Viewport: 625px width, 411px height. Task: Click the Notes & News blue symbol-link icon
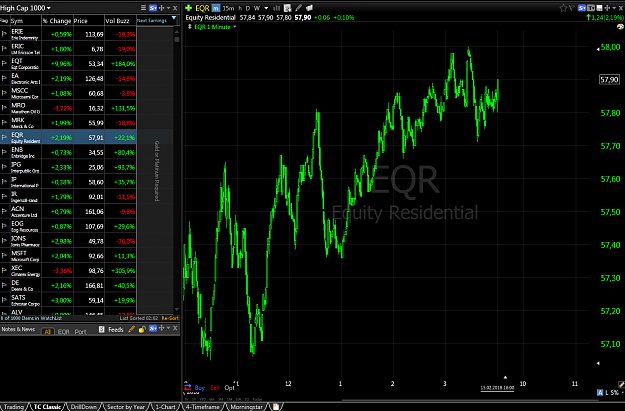coord(153,328)
